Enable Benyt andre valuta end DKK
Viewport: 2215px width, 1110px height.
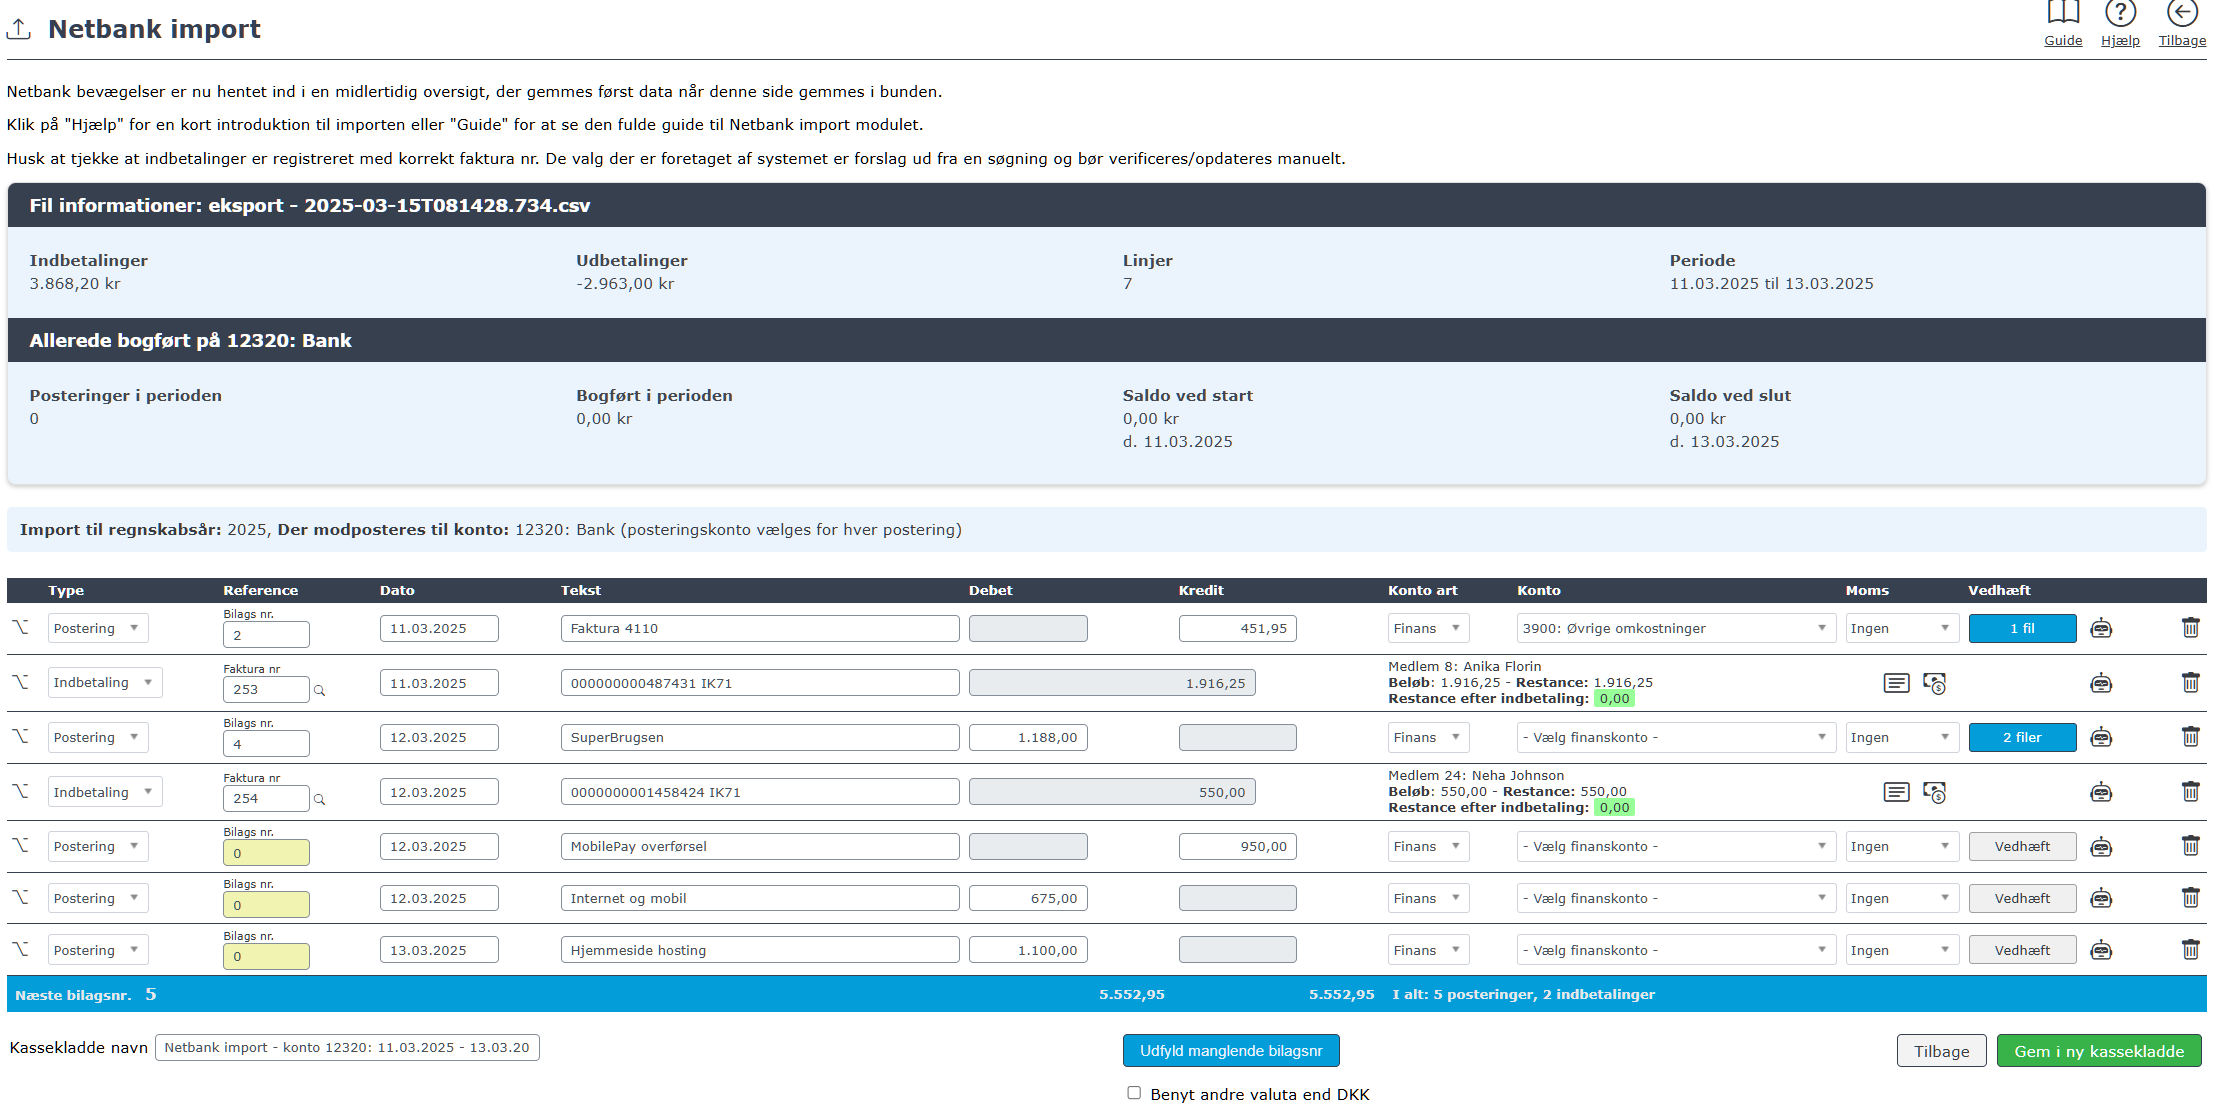coord(1132,1093)
